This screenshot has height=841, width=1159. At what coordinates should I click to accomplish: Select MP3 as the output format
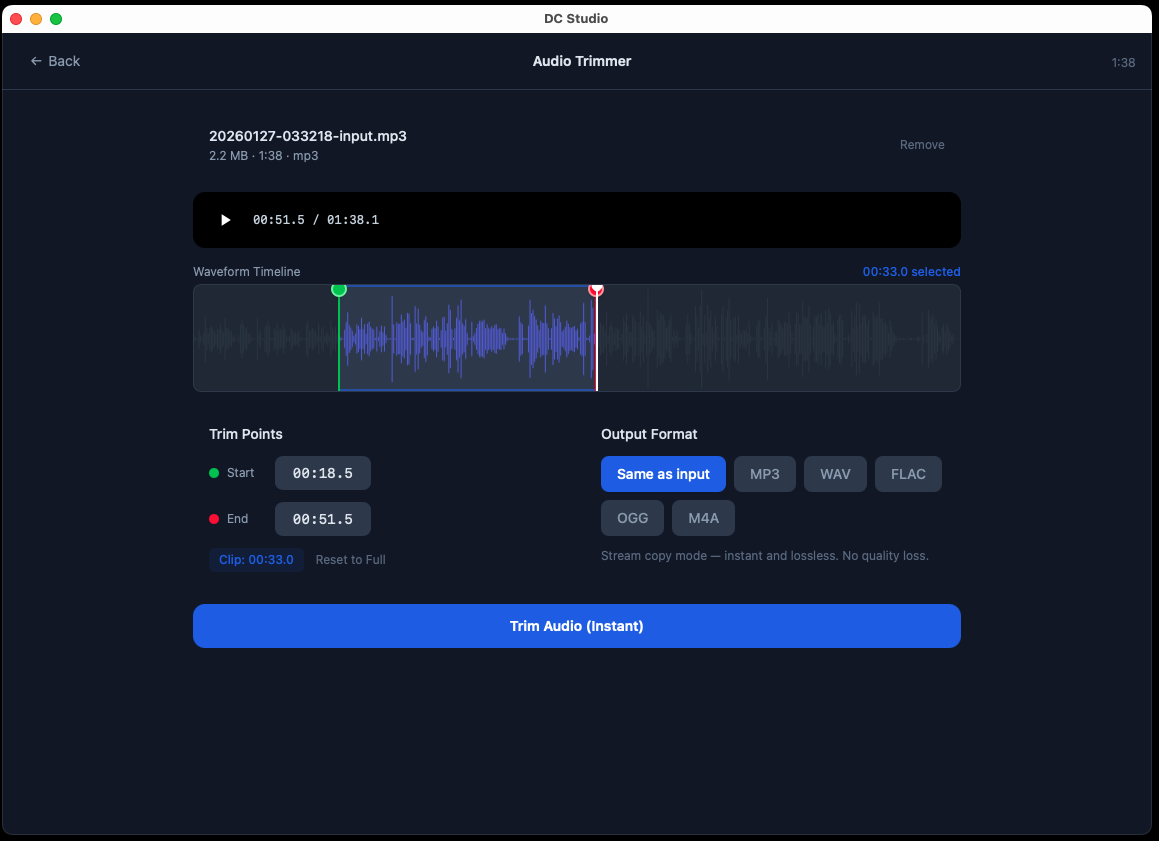click(764, 473)
